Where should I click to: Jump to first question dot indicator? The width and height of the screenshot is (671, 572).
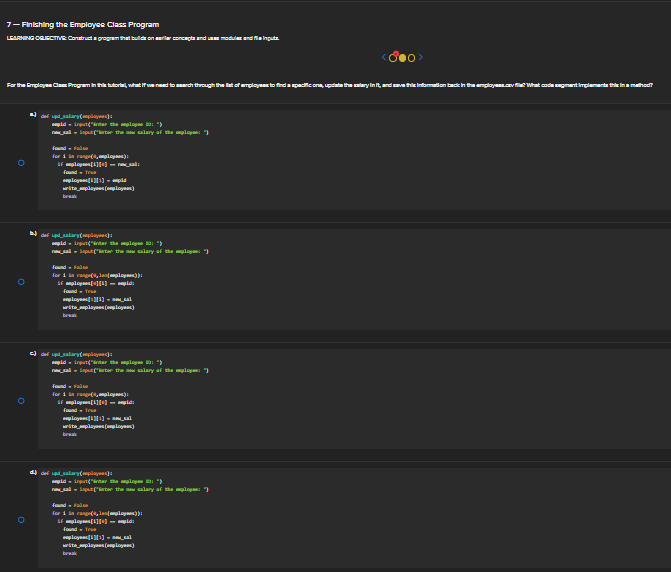point(393,58)
